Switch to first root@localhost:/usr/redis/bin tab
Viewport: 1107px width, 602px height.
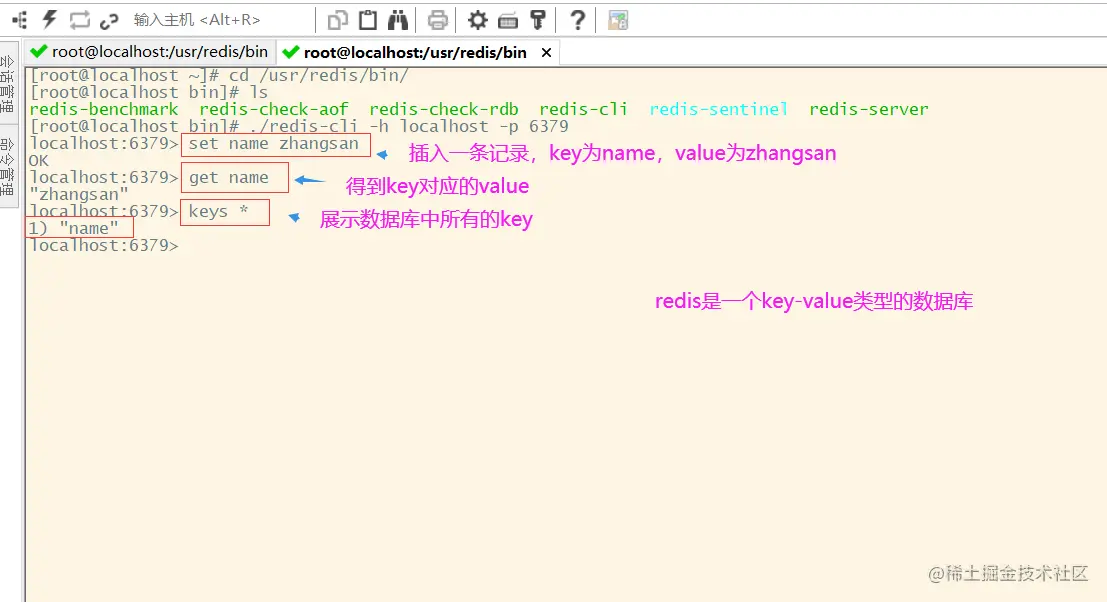pos(150,52)
